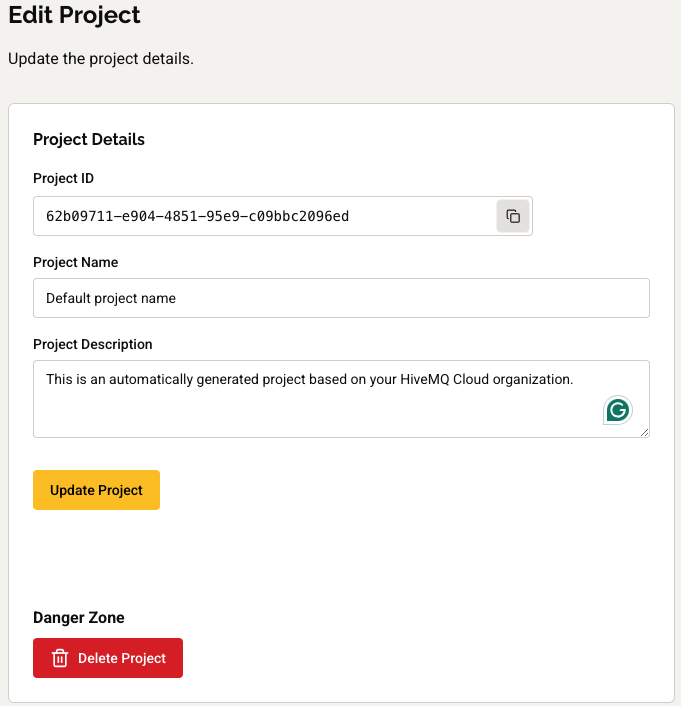Click the "Default project name" text
This screenshot has width=681, height=706.
coord(111,298)
